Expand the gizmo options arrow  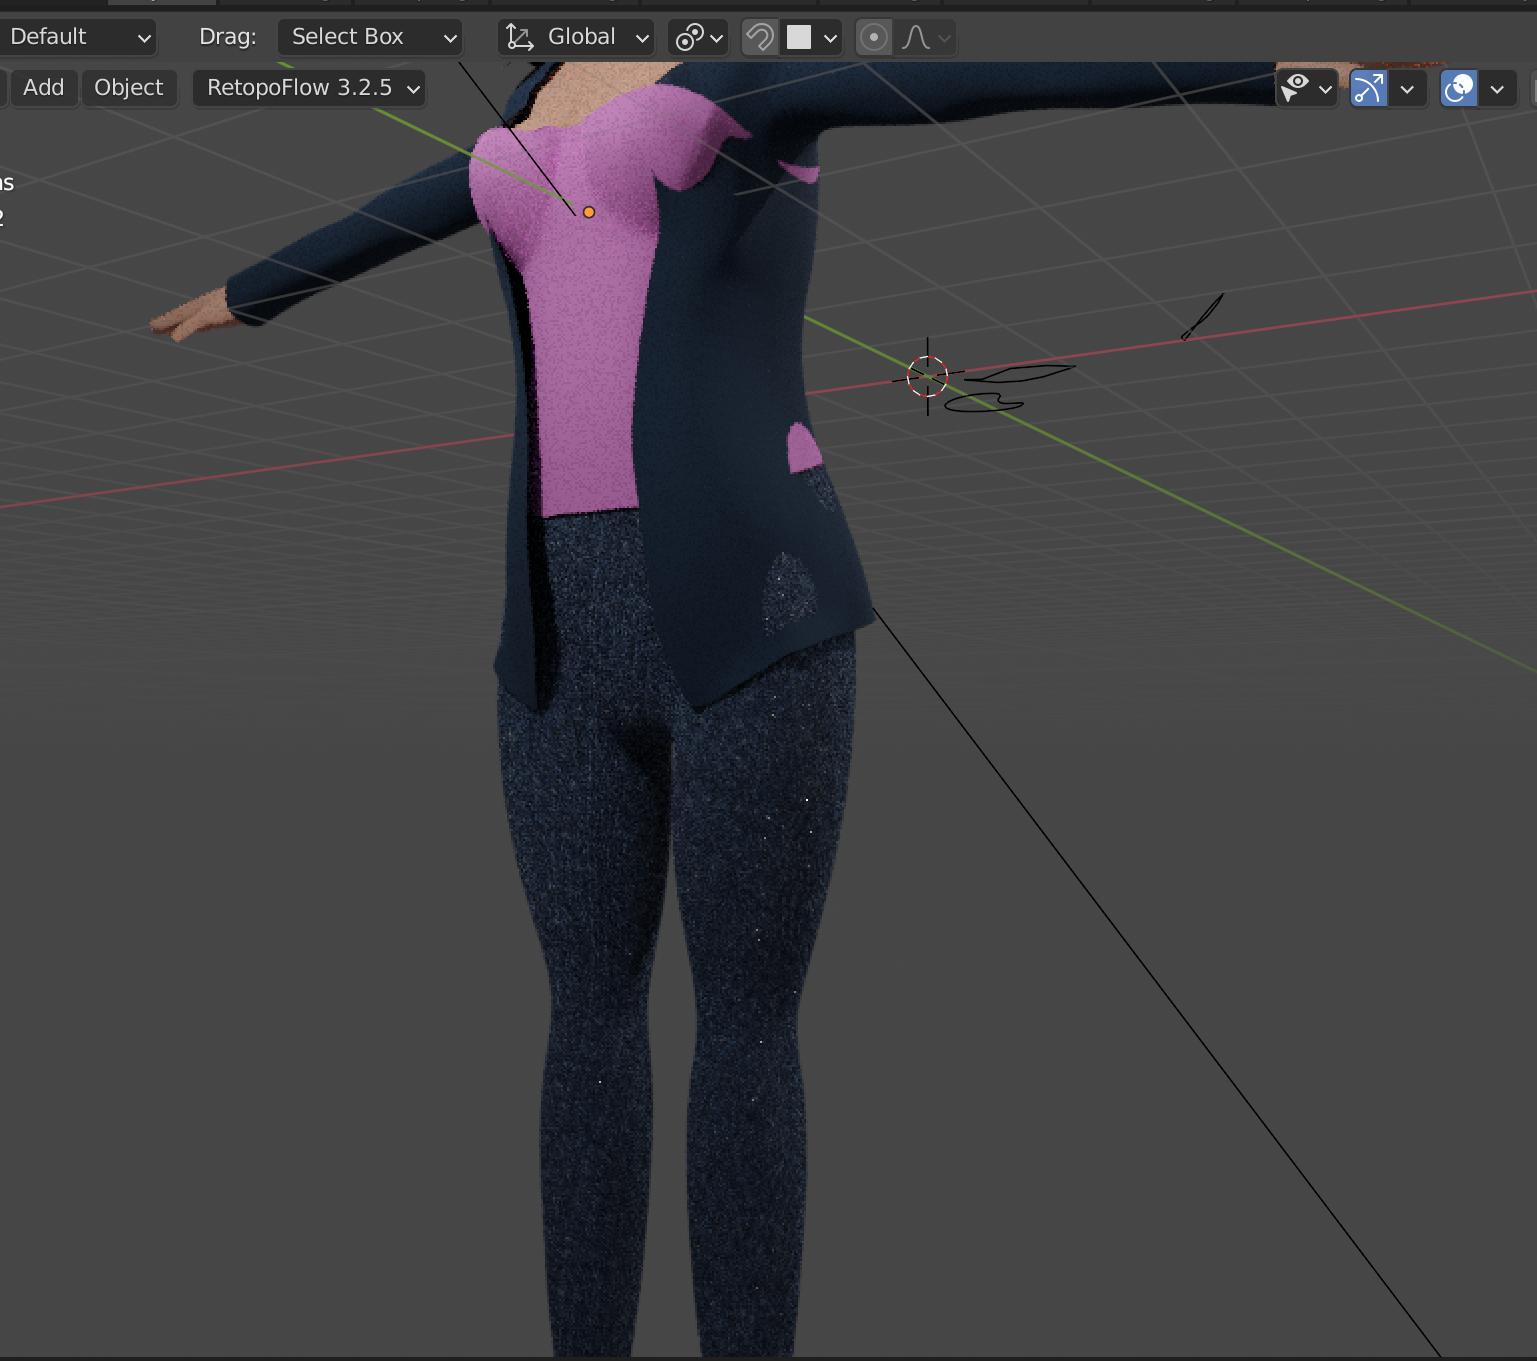(x=1407, y=88)
